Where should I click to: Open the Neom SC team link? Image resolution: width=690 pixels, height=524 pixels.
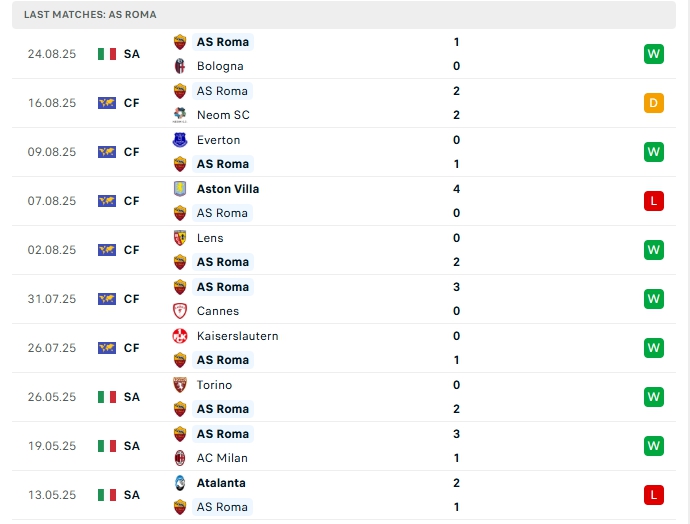coord(223,115)
